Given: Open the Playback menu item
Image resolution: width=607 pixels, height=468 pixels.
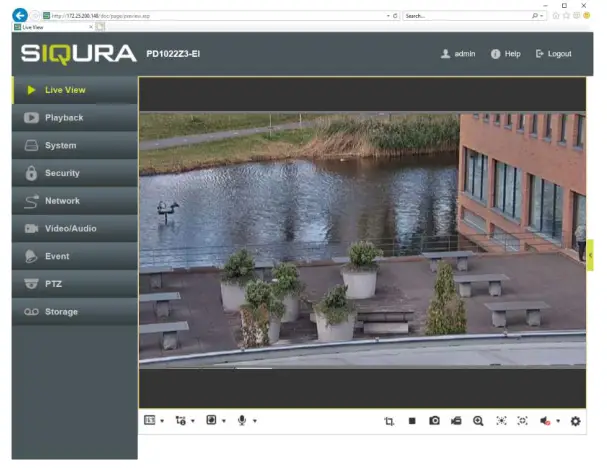Looking at the screenshot, I should [x=75, y=118].
